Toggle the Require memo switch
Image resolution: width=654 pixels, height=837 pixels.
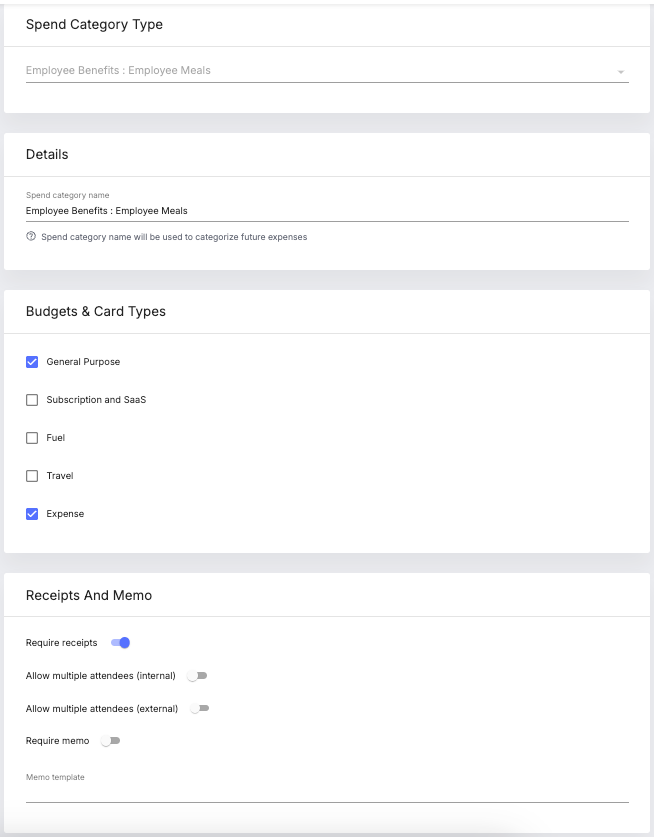(x=111, y=741)
